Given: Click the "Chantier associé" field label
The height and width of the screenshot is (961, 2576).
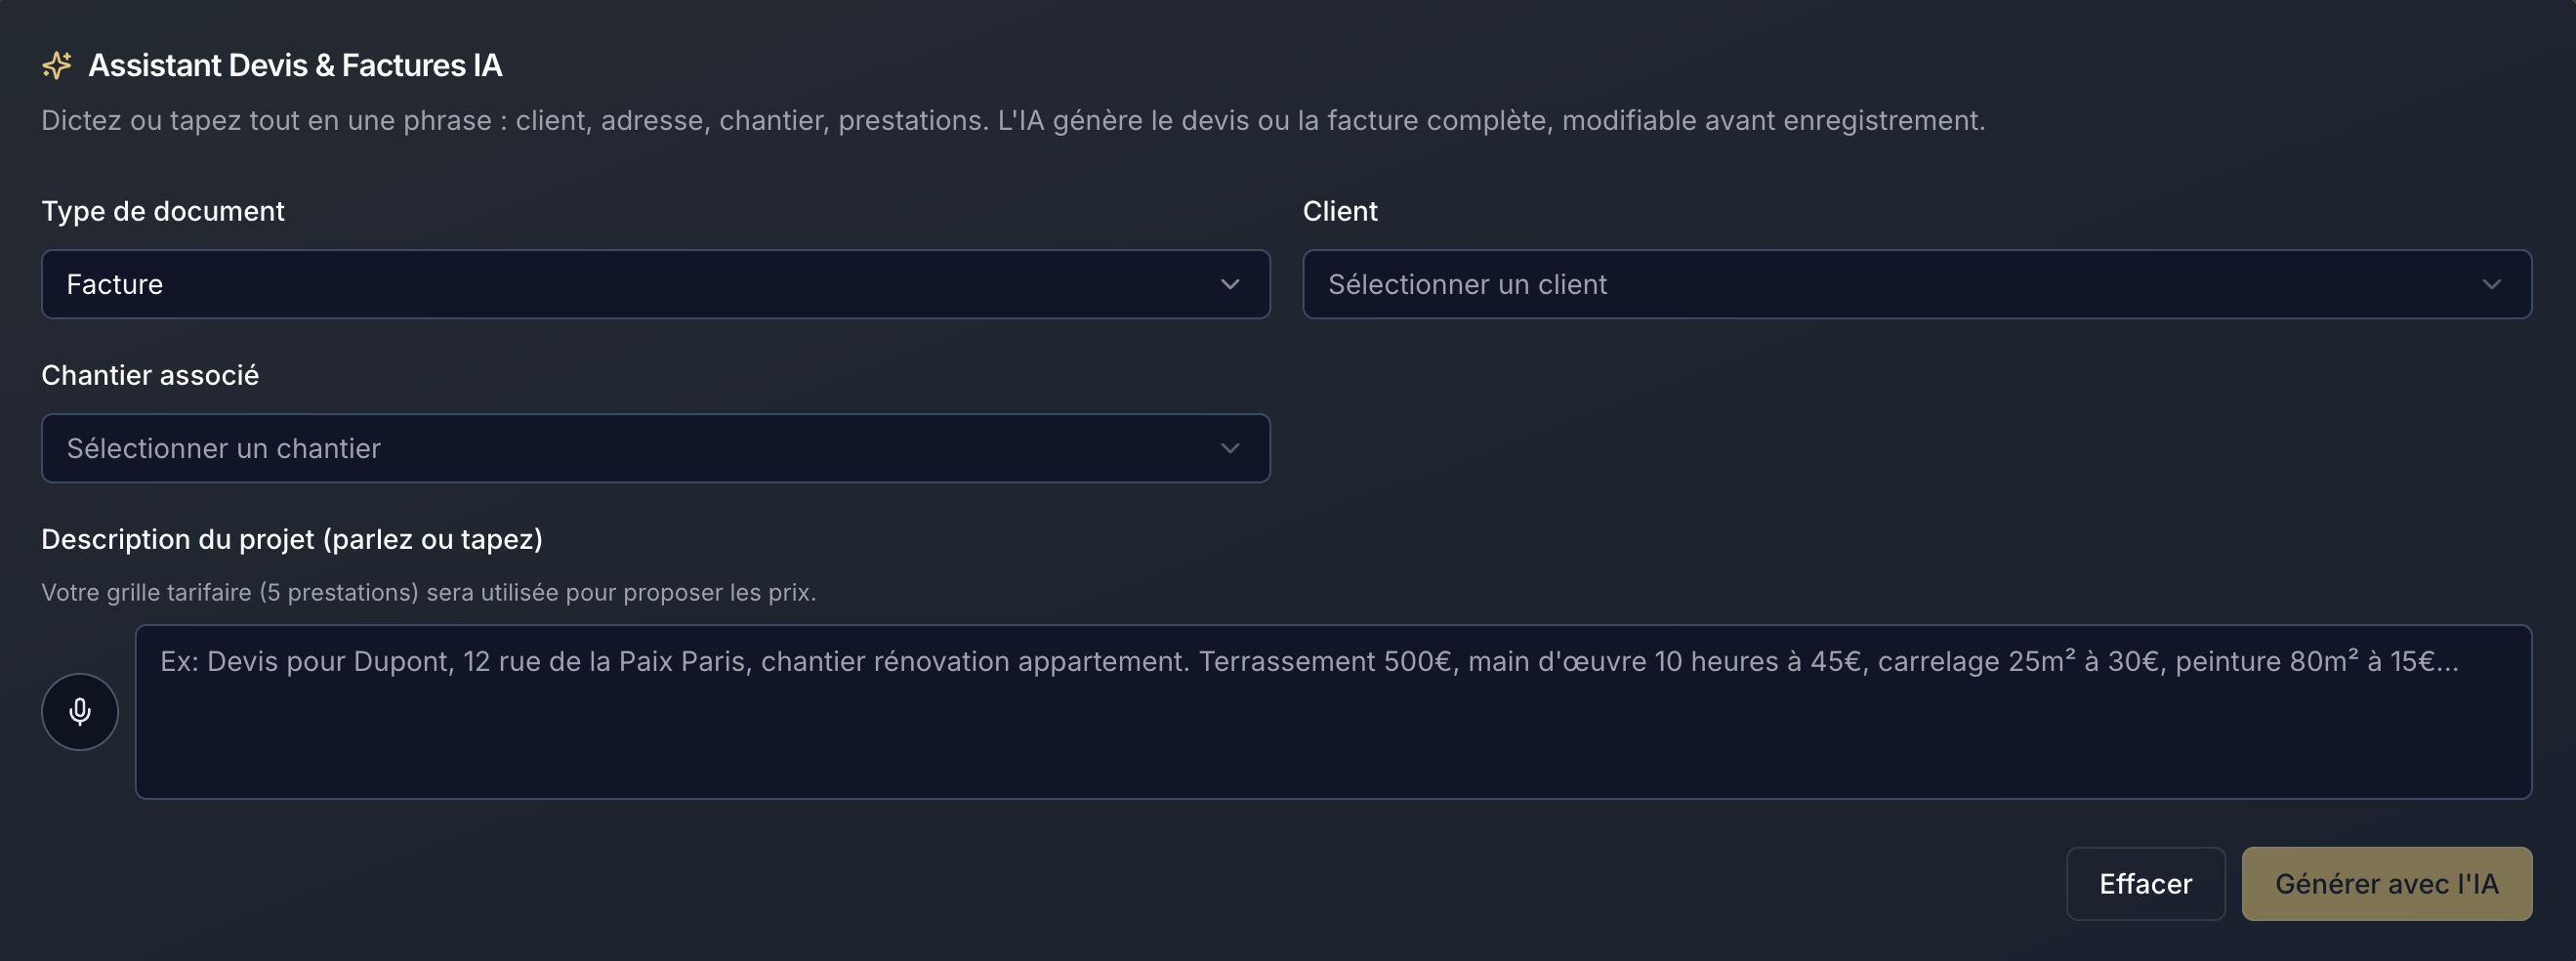Looking at the screenshot, I should [x=150, y=375].
